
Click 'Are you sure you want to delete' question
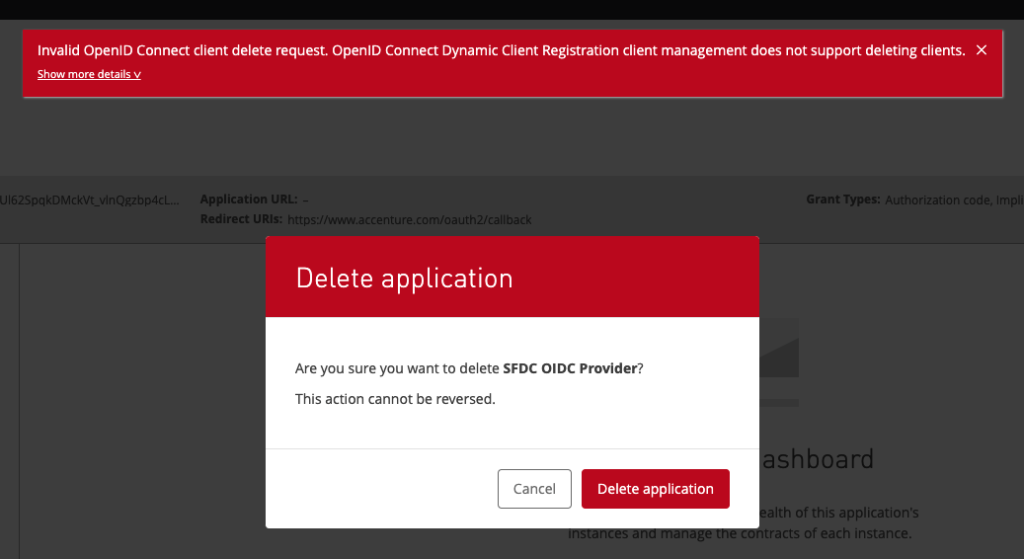point(397,368)
